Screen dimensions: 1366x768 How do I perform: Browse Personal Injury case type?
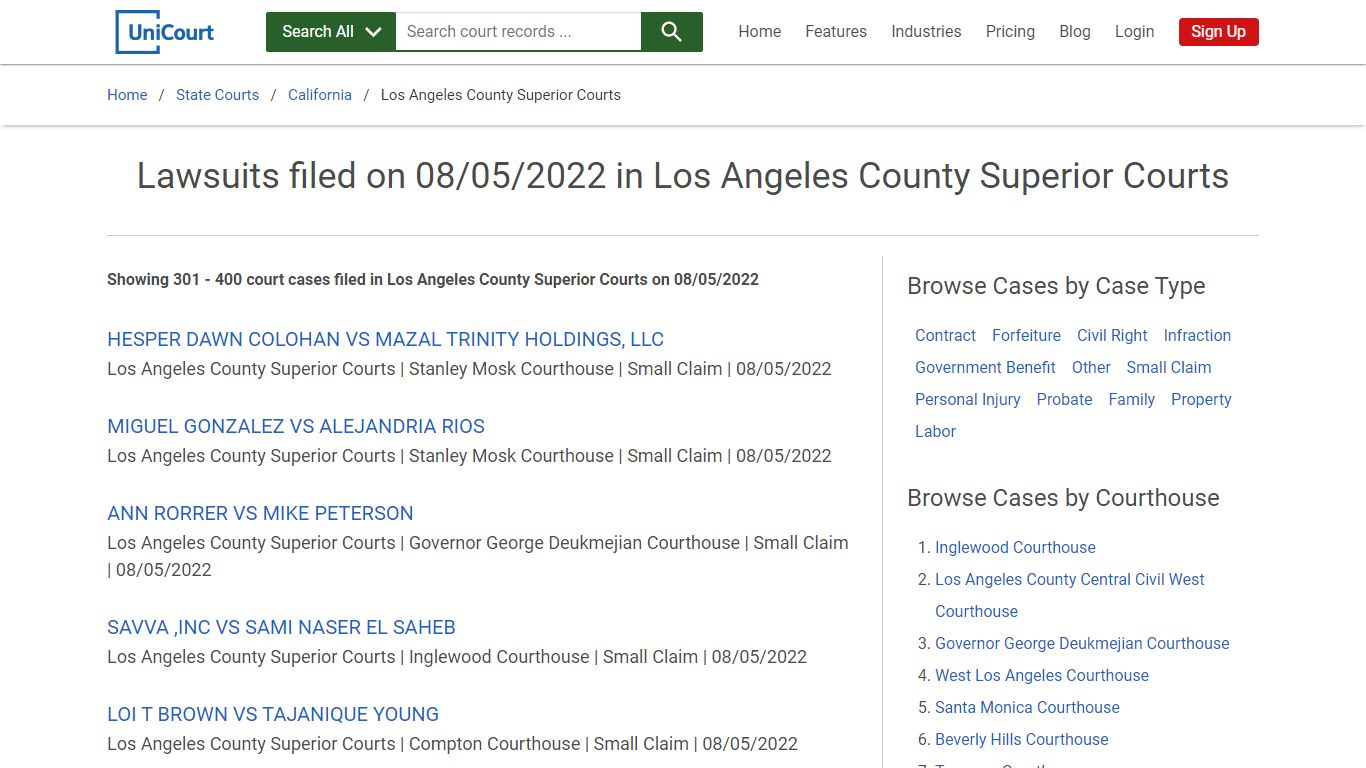point(968,400)
